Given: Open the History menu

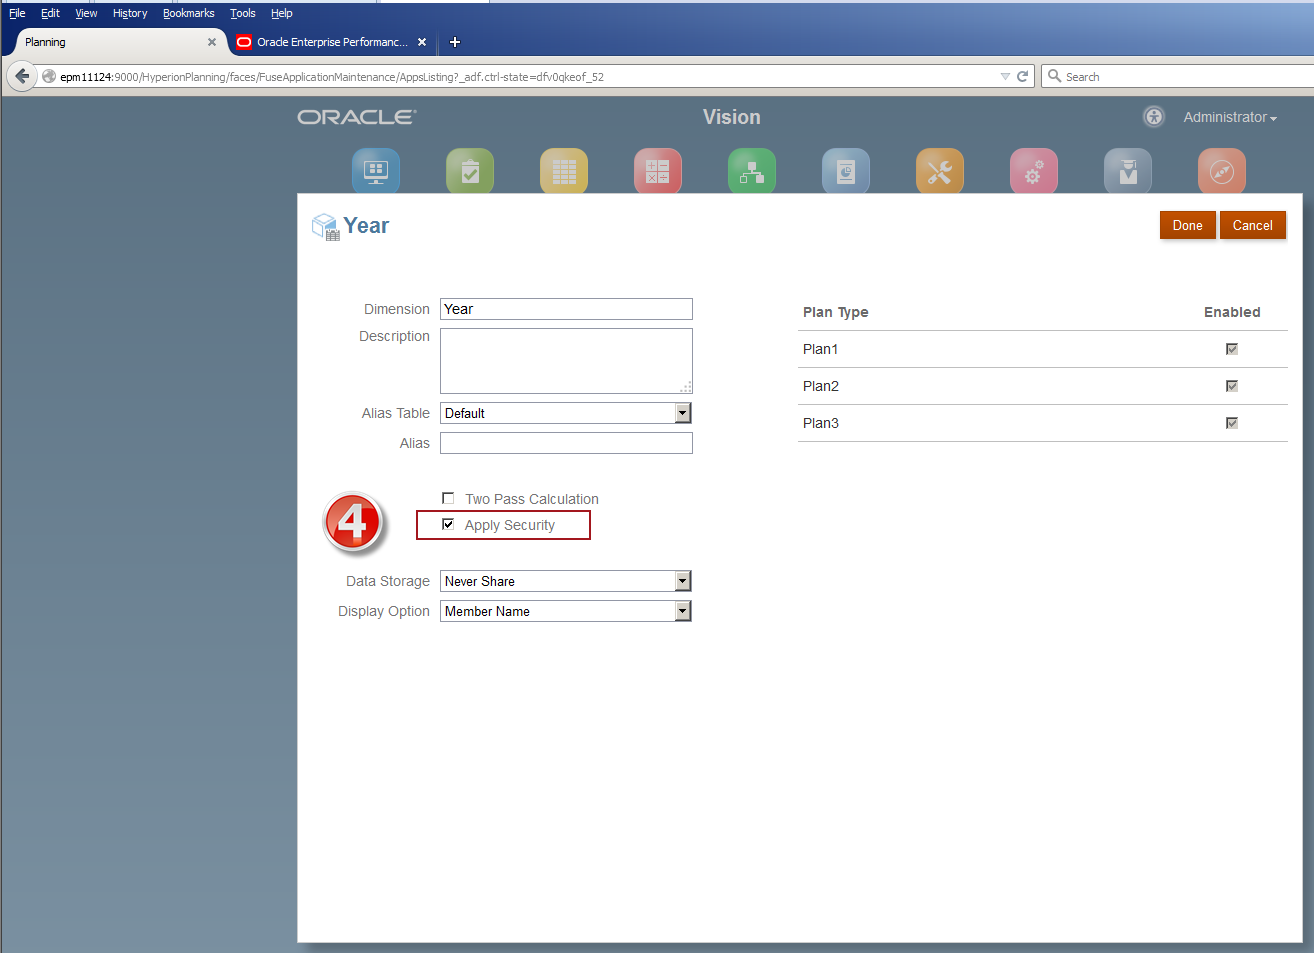Looking at the screenshot, I should pyautogui.click(x=130, y=13).
